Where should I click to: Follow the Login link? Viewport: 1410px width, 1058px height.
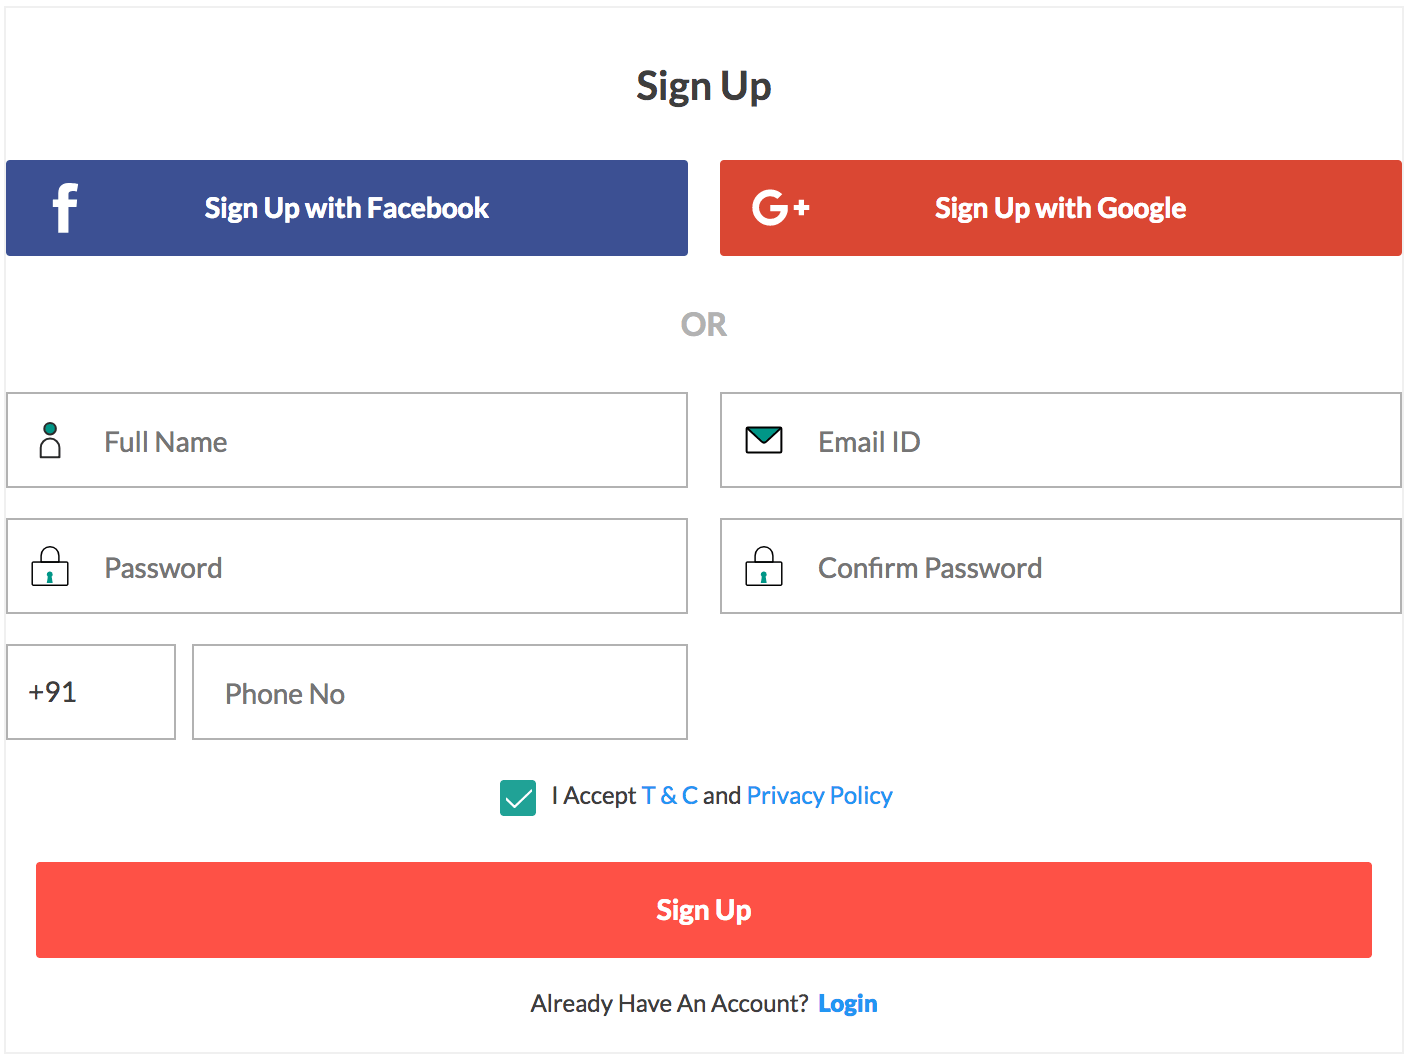847,1004
